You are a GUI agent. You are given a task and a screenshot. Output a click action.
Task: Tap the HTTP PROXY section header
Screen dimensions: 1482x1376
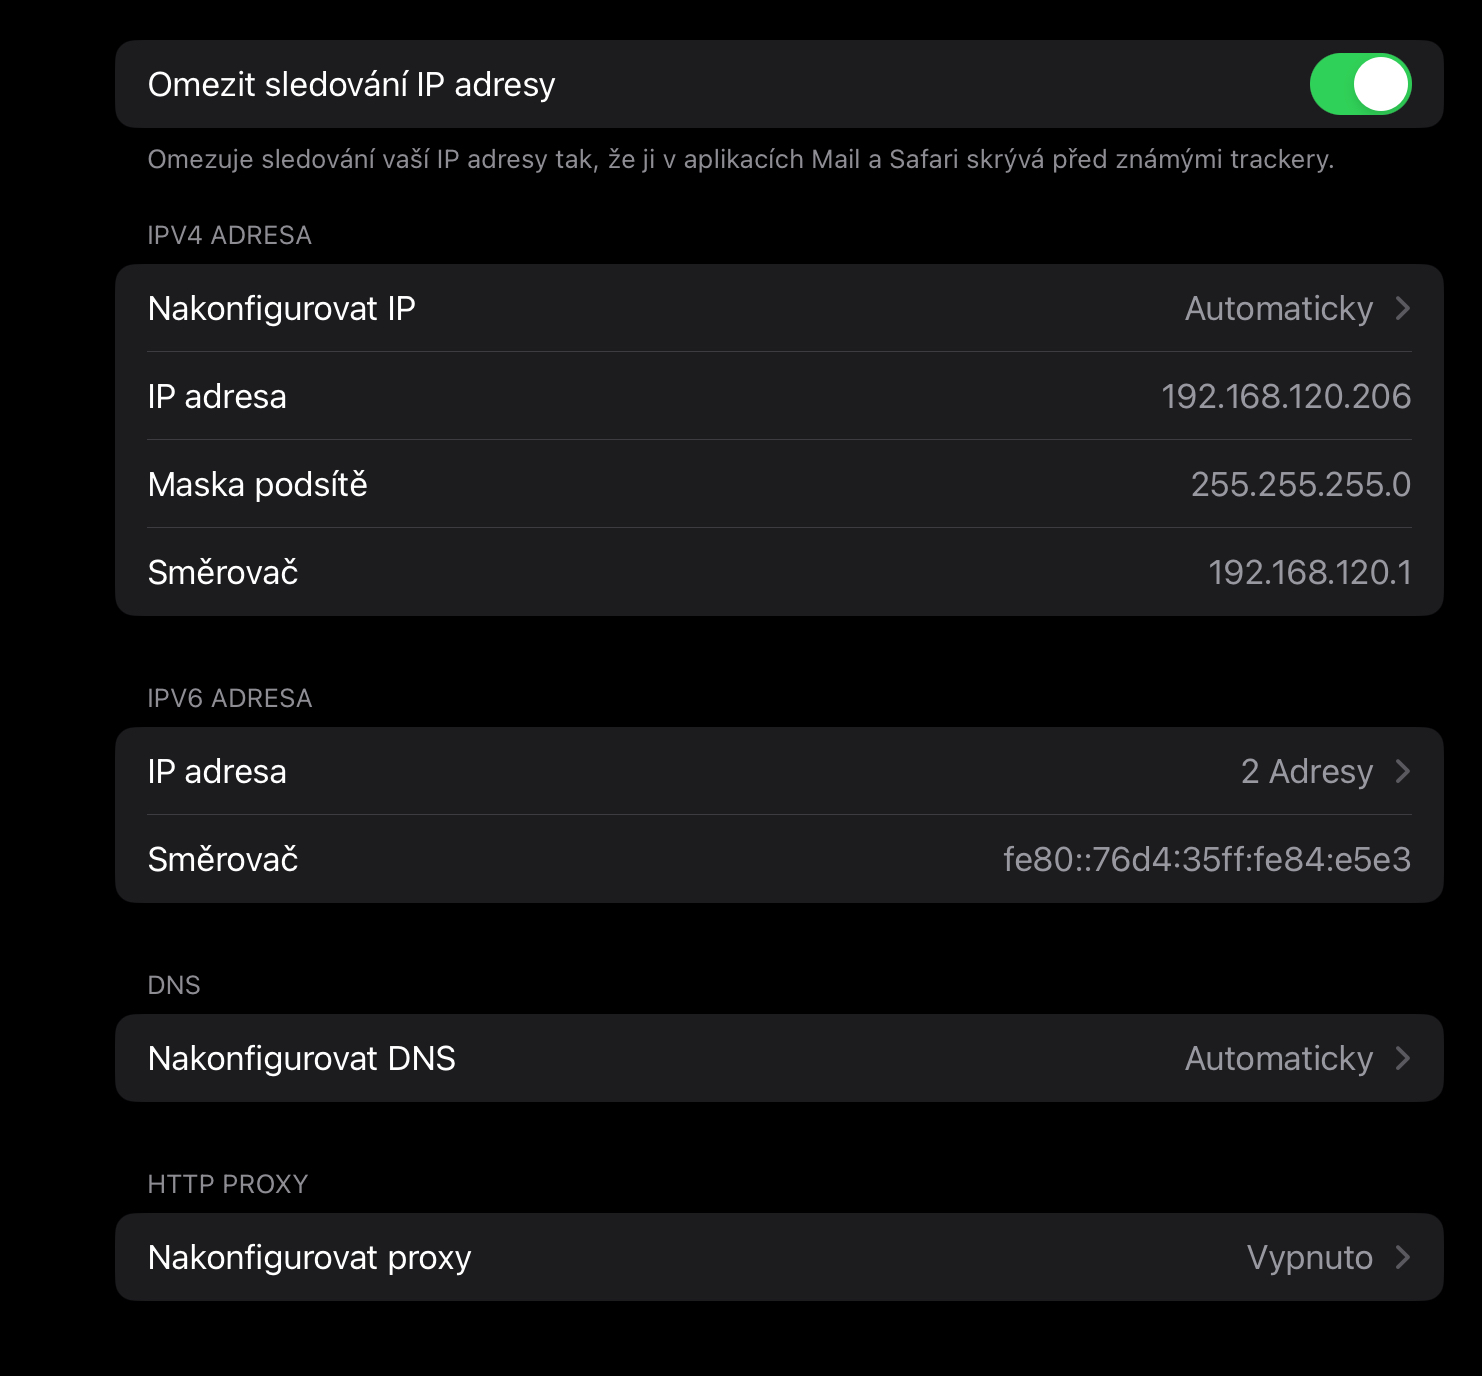[x=228, y=1183]
